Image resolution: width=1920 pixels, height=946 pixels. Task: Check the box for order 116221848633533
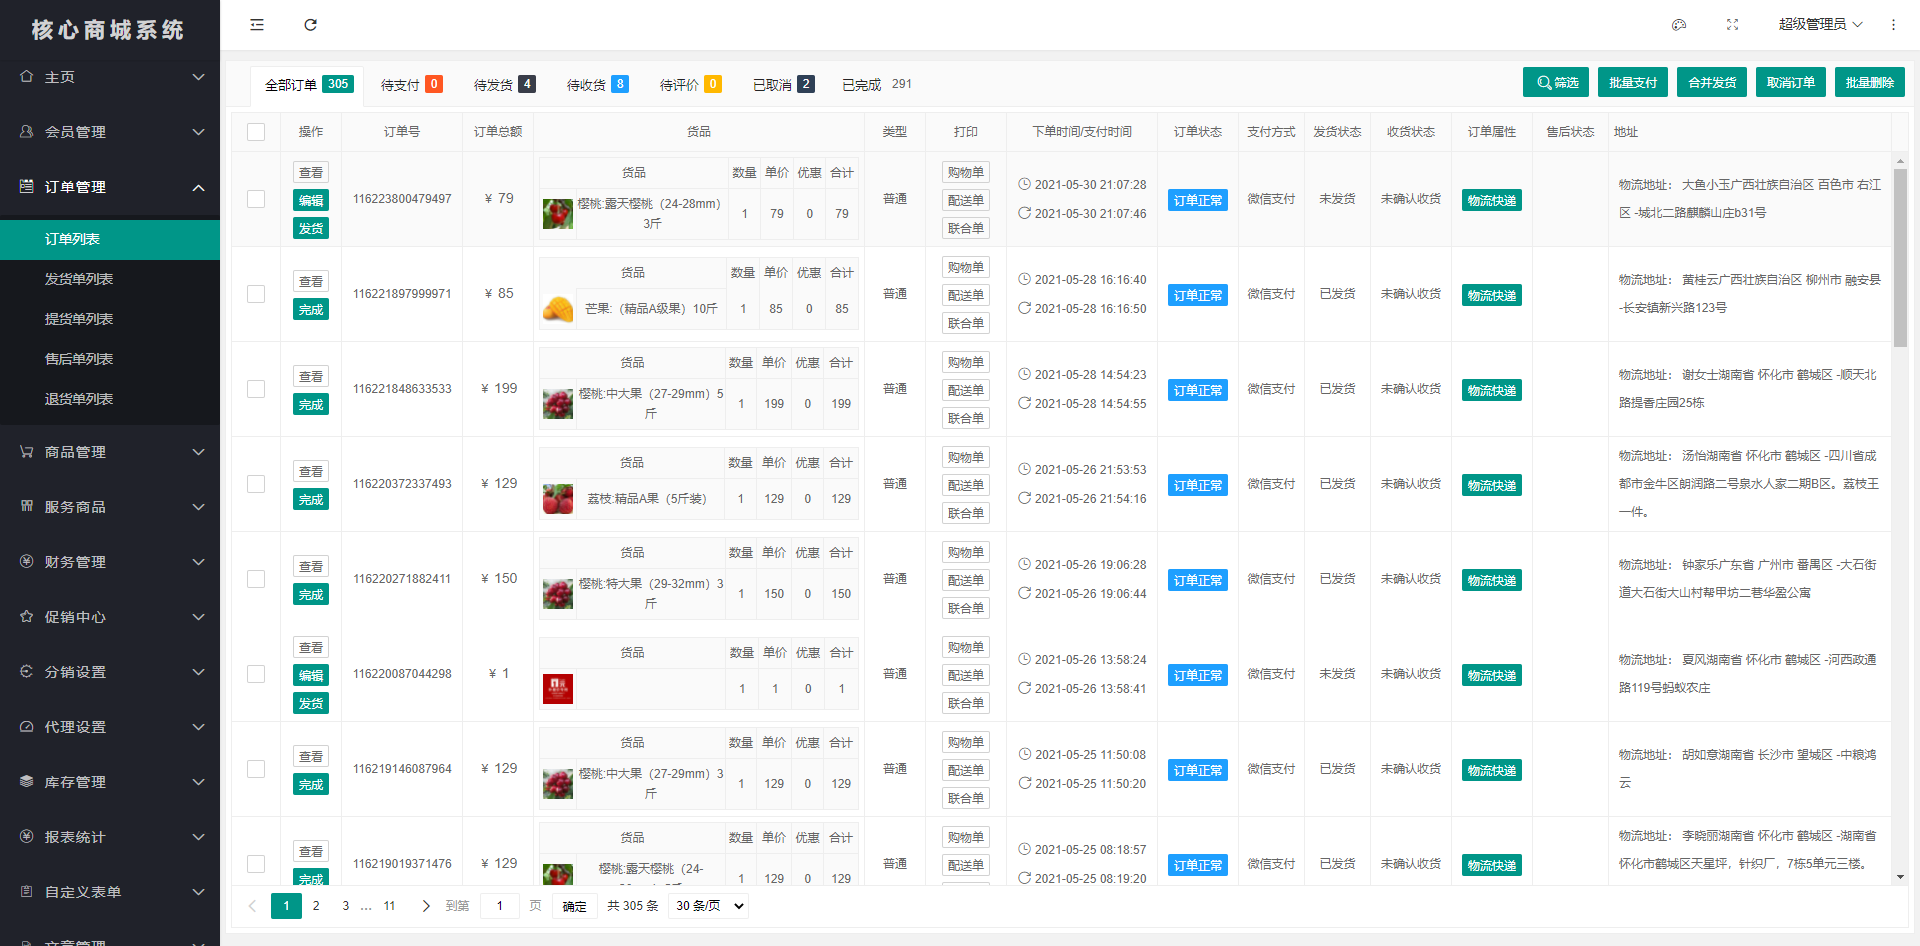coord(256,389)
